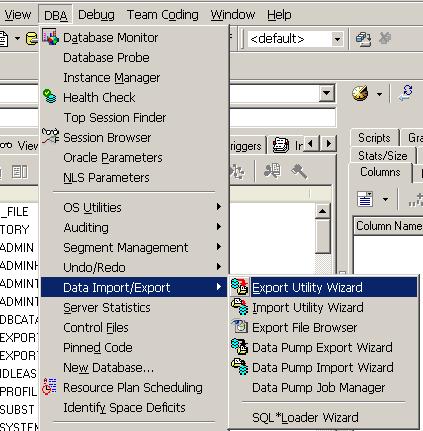Choose New Database...

135,368
